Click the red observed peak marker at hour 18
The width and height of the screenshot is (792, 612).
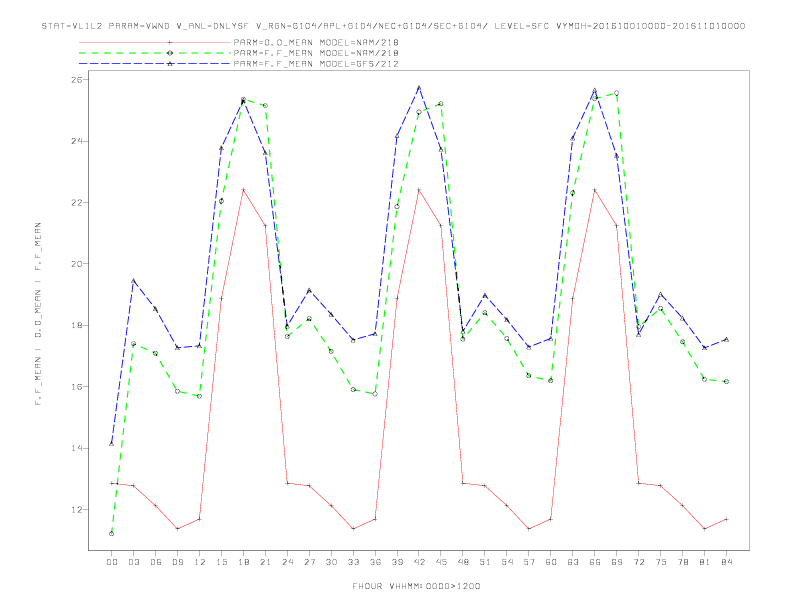point(243,190)
